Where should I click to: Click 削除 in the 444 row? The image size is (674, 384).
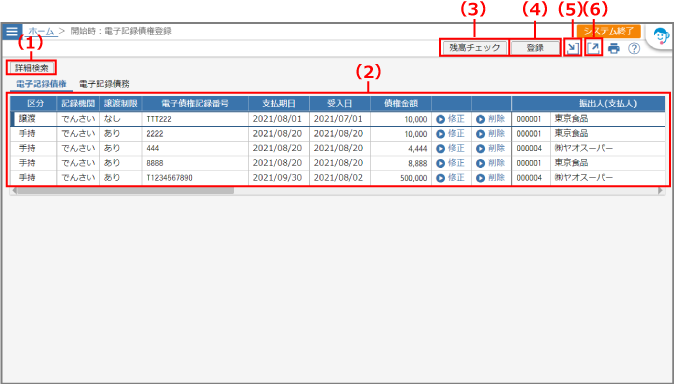click(x=490, y=148)
